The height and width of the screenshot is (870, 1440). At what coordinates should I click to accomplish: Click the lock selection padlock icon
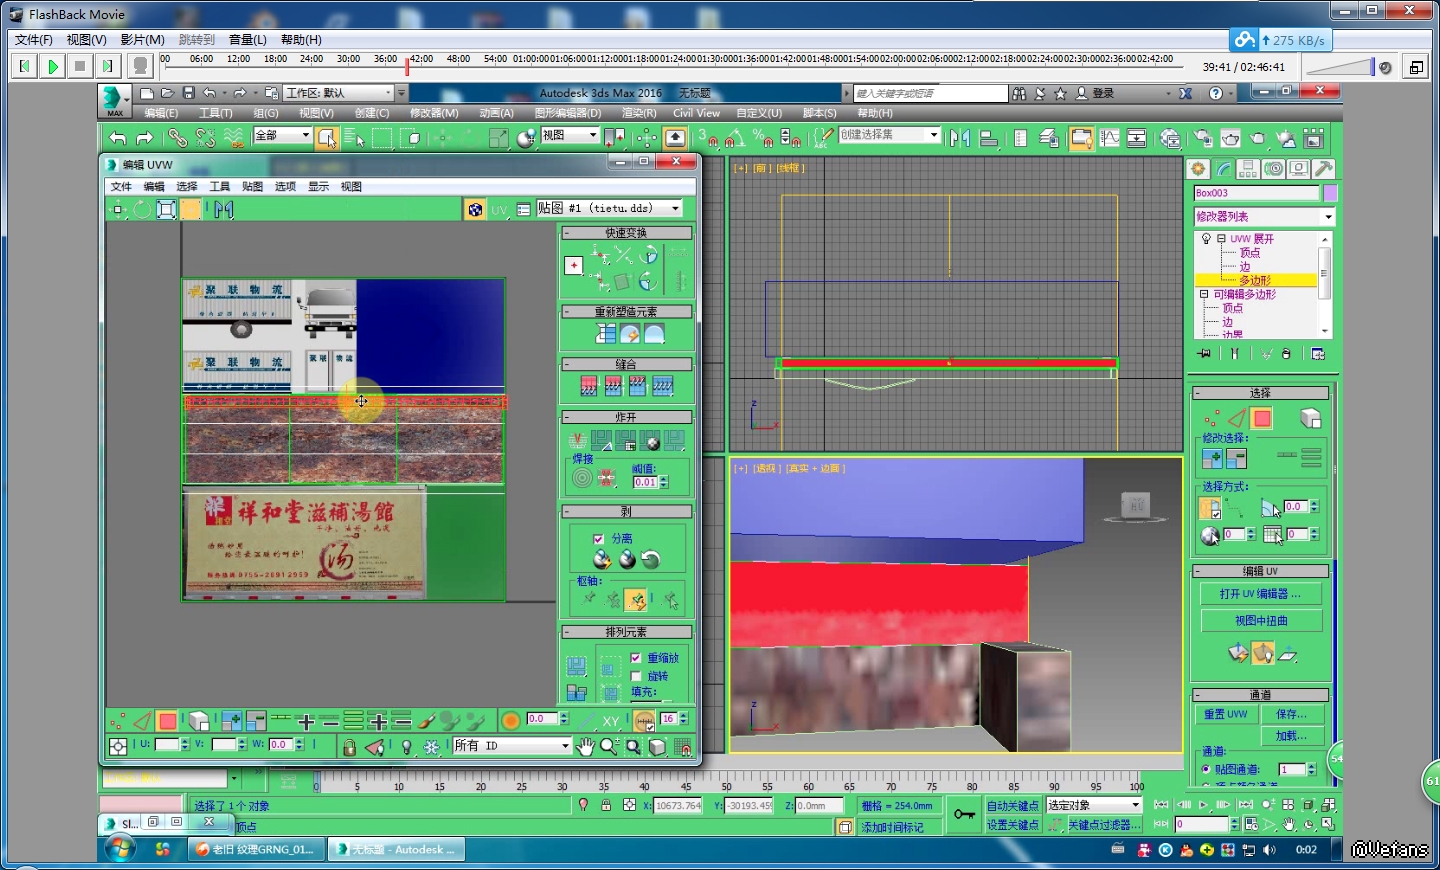click(349, 747)
